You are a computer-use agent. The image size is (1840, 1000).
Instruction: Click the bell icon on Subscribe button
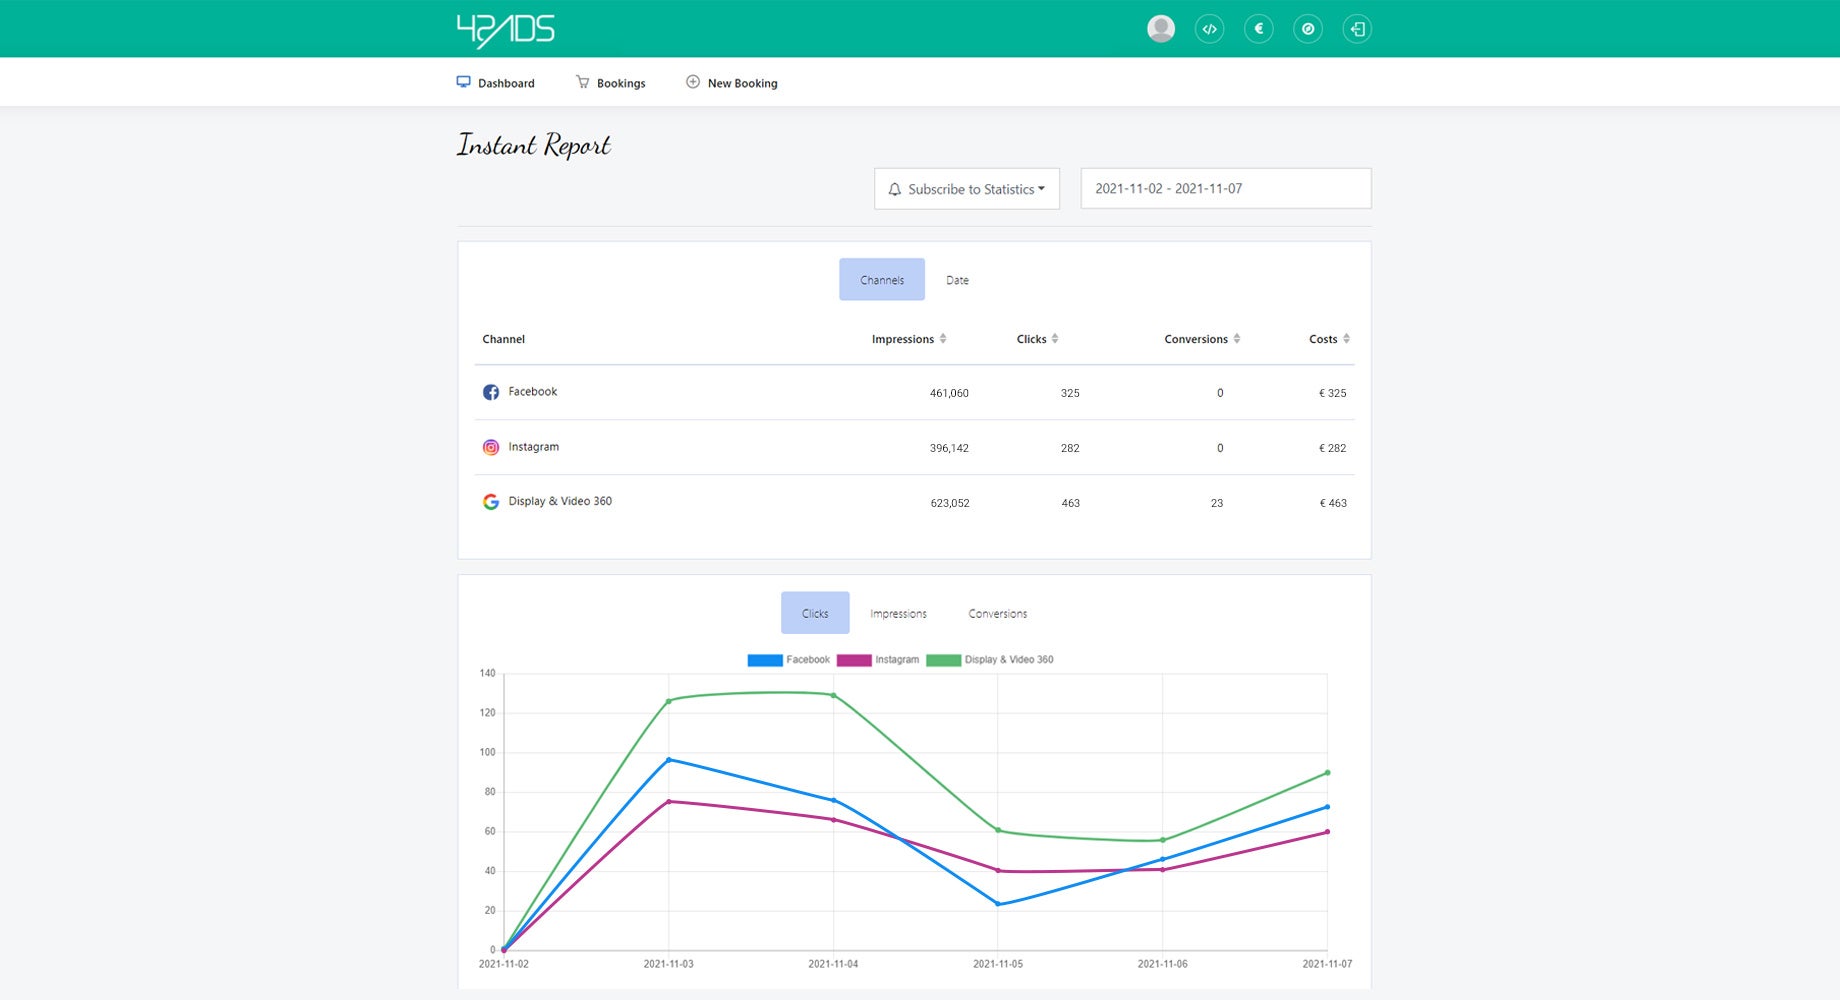[x=895, y=189]
